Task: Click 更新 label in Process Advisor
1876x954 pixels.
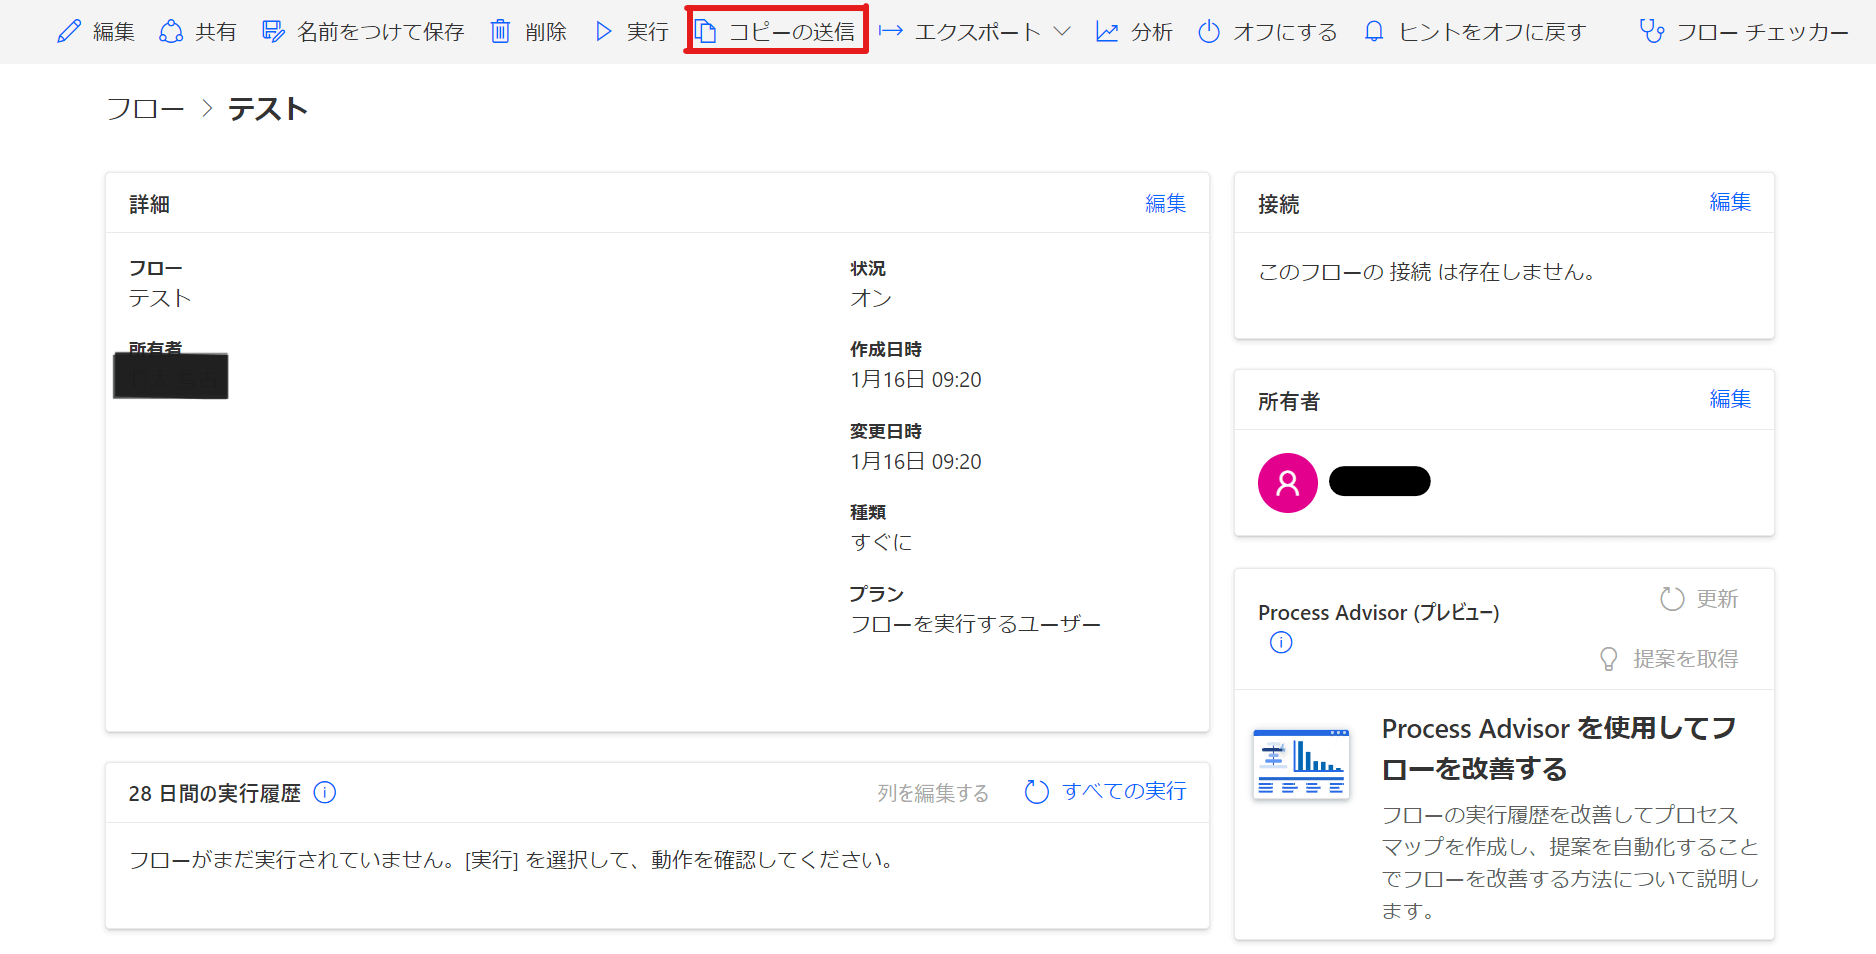Action: (x=1718, y=599)
